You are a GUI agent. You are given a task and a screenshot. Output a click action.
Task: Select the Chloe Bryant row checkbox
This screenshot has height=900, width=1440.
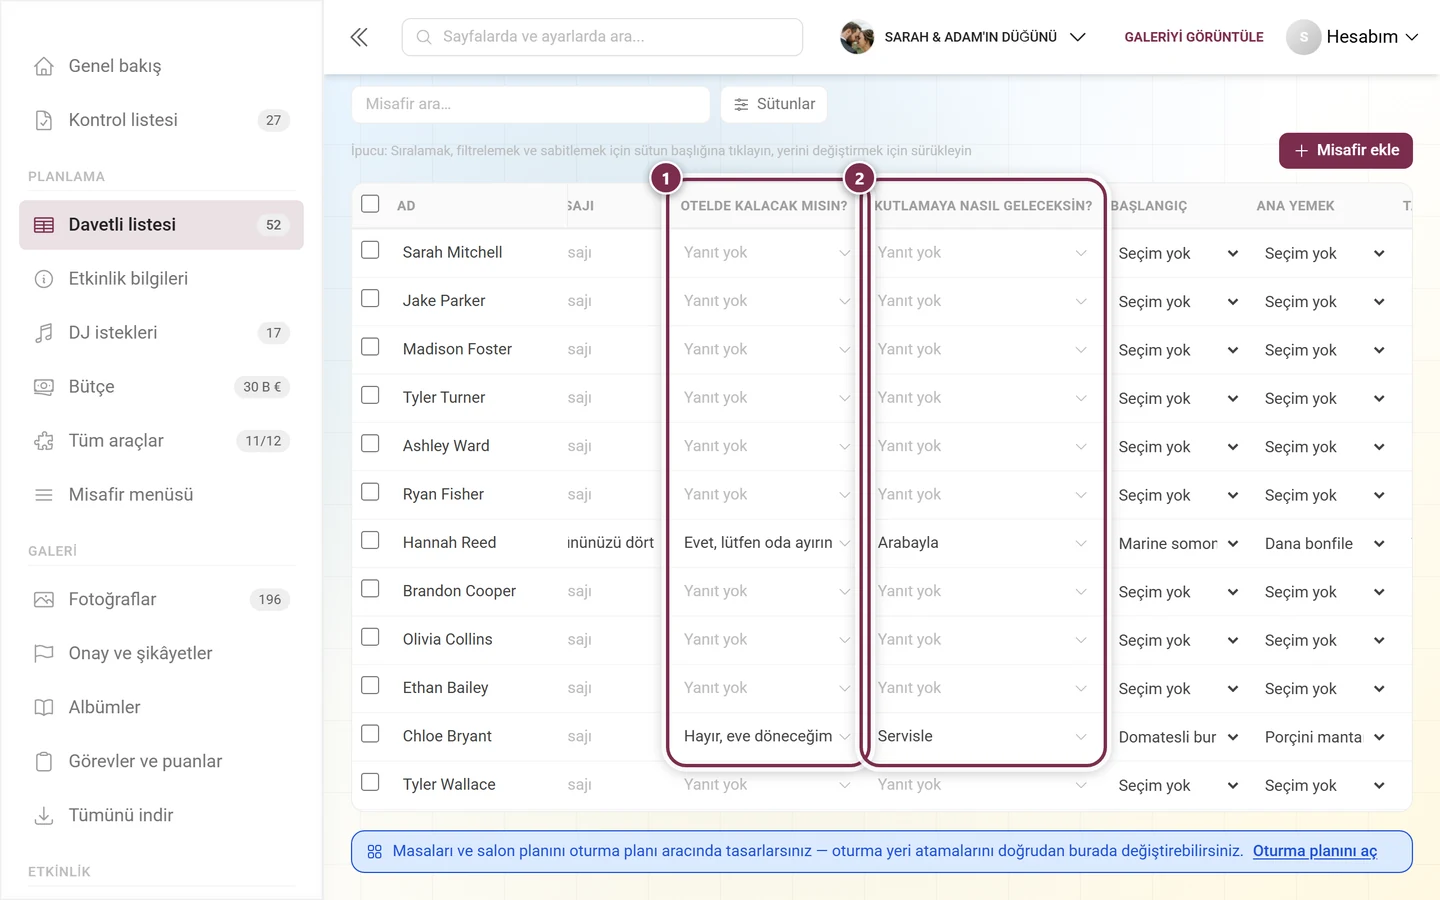coord(370,734)
